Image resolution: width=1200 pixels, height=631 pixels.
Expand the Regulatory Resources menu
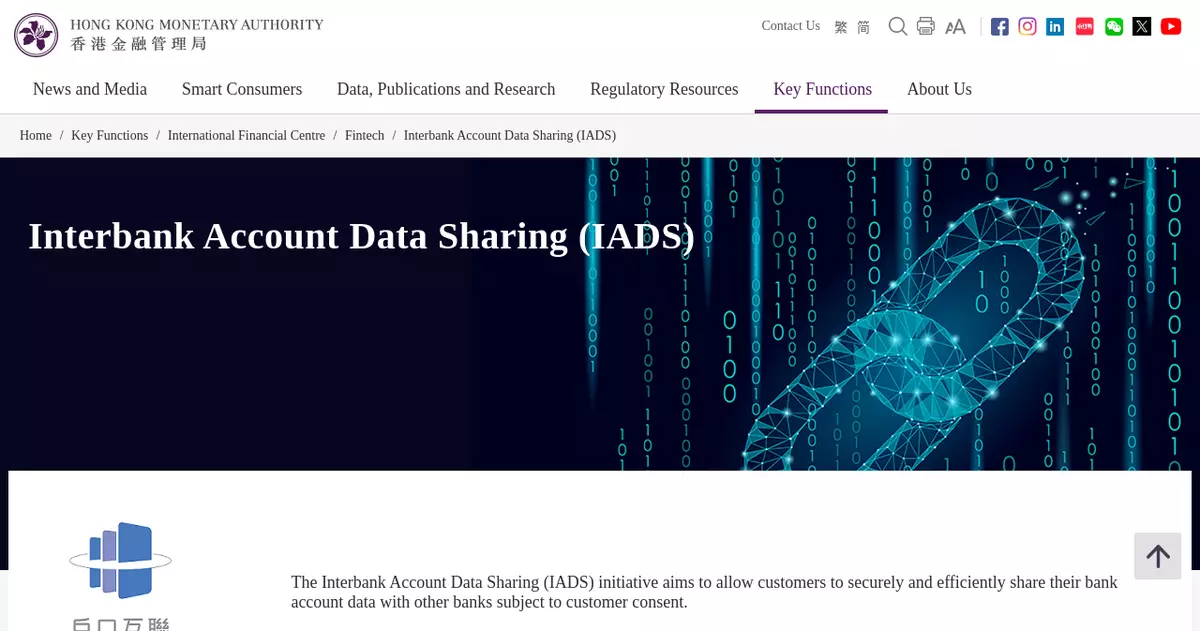click(664, 89)
